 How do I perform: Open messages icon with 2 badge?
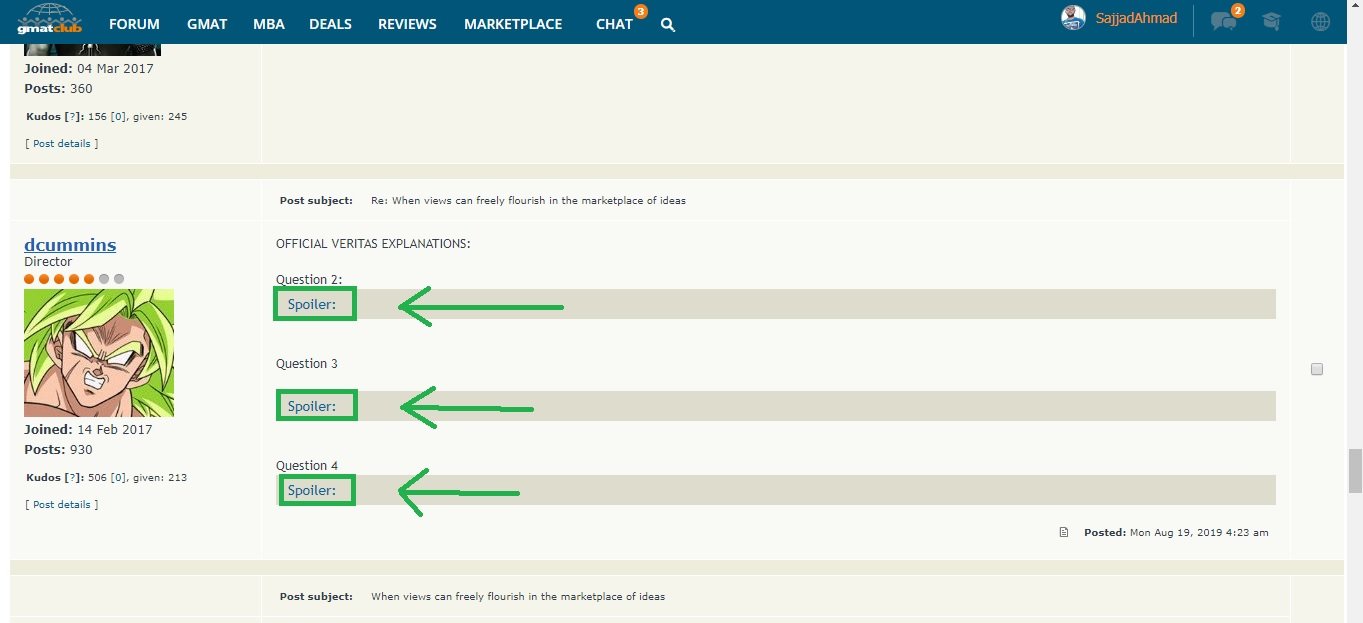[1222, 21]
